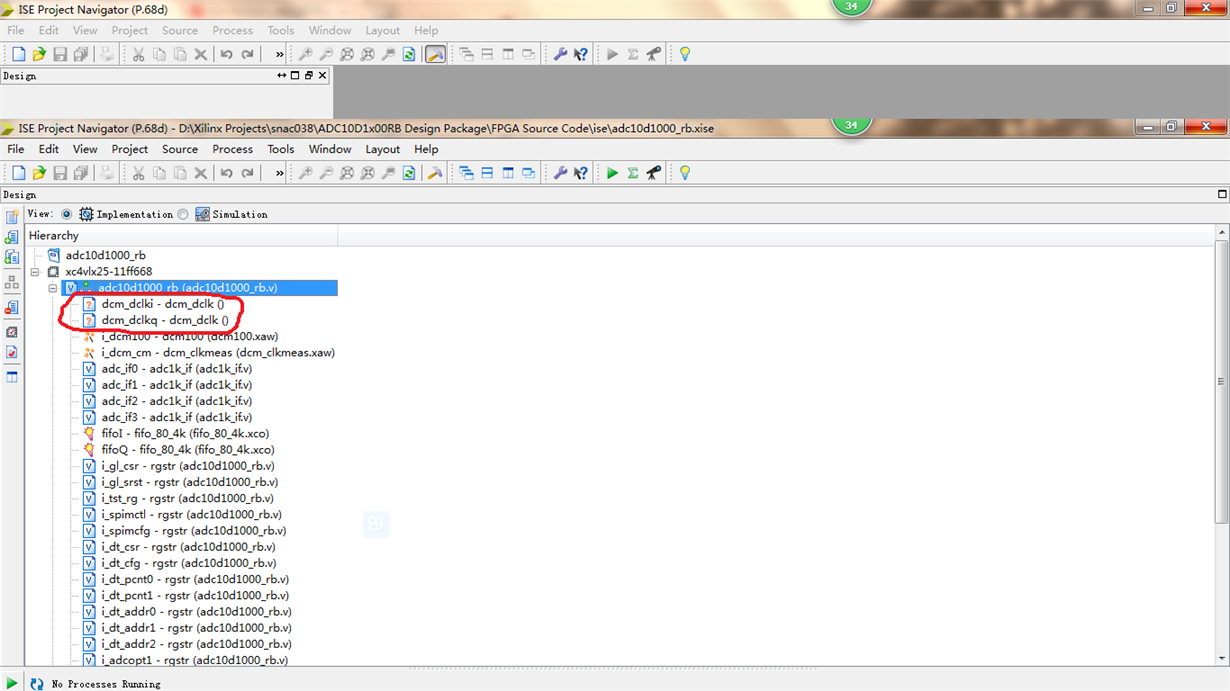Collapse the xc4vlx25-11ff668 device node
Image resolution: width=1230 pixels, height=691 pixels.
[35, 272]
